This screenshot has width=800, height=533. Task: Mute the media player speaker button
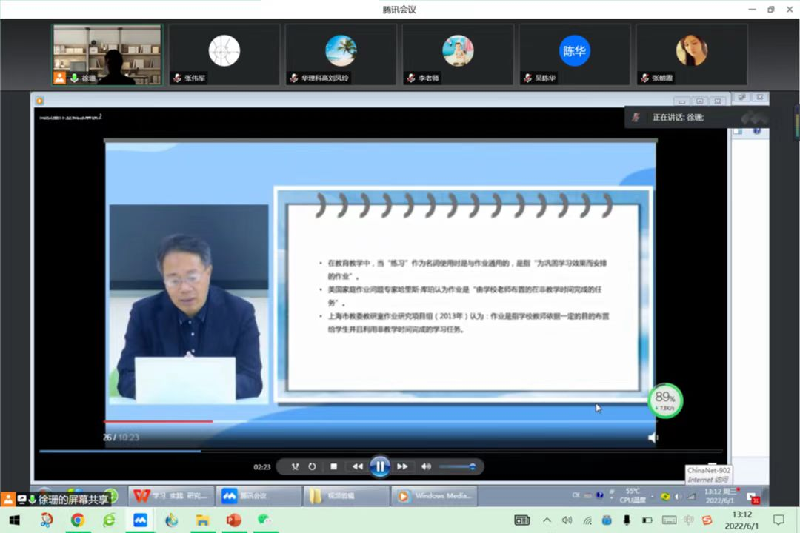point(426,466)
